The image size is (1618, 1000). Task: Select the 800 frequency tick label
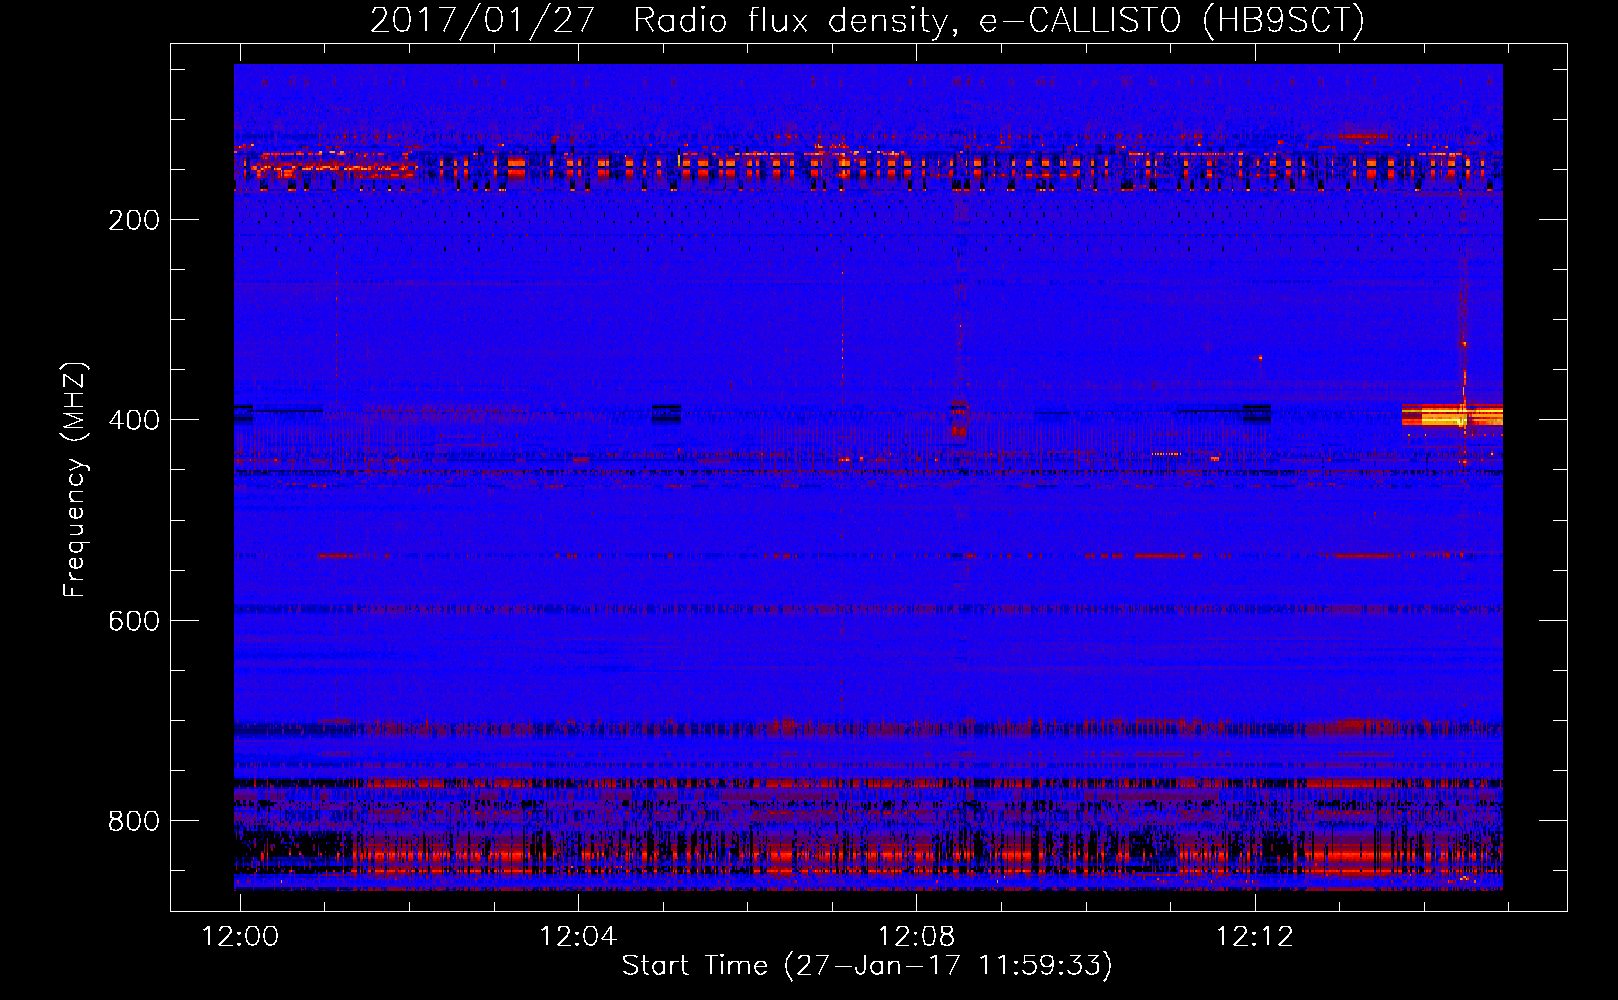tap(134, 821)
